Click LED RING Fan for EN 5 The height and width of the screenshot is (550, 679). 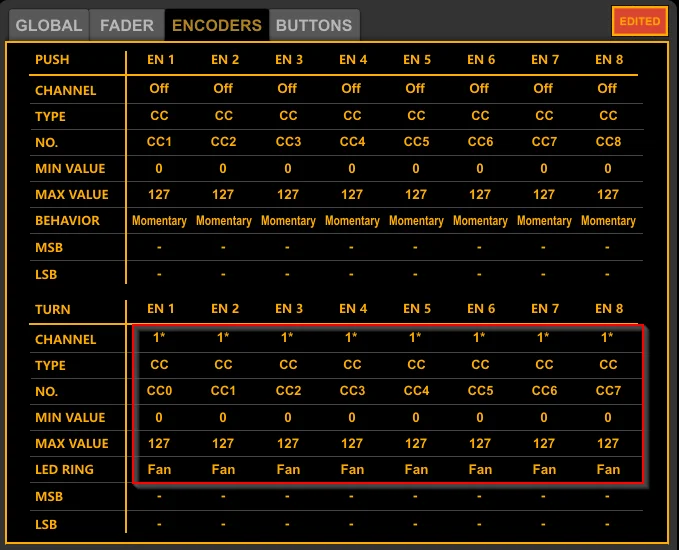coord(416,469)
